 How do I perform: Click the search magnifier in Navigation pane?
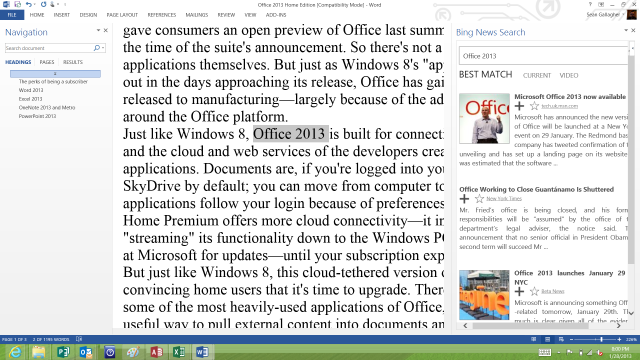pos(97,48)
